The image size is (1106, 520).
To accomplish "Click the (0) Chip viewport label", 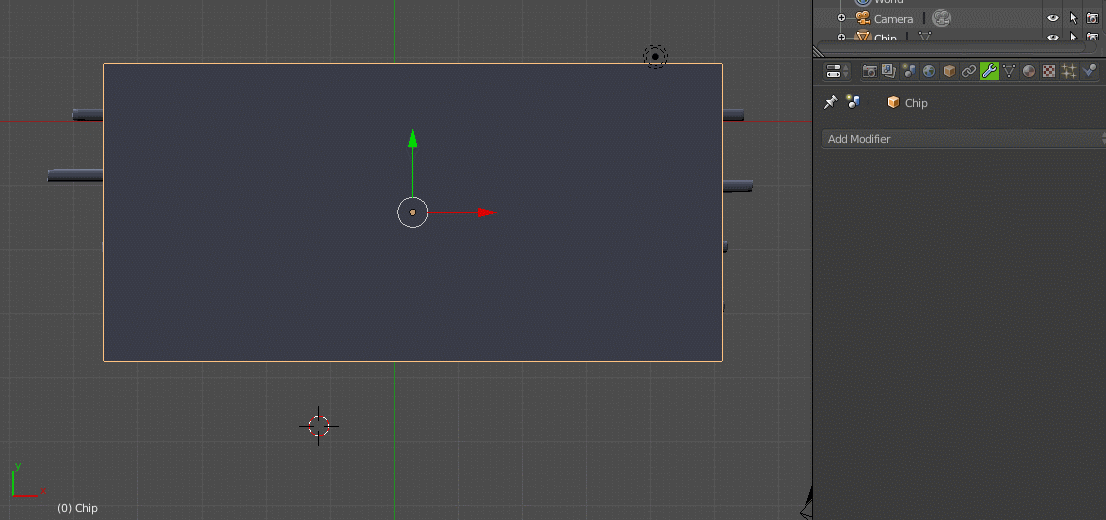I will tap(78, 508).
